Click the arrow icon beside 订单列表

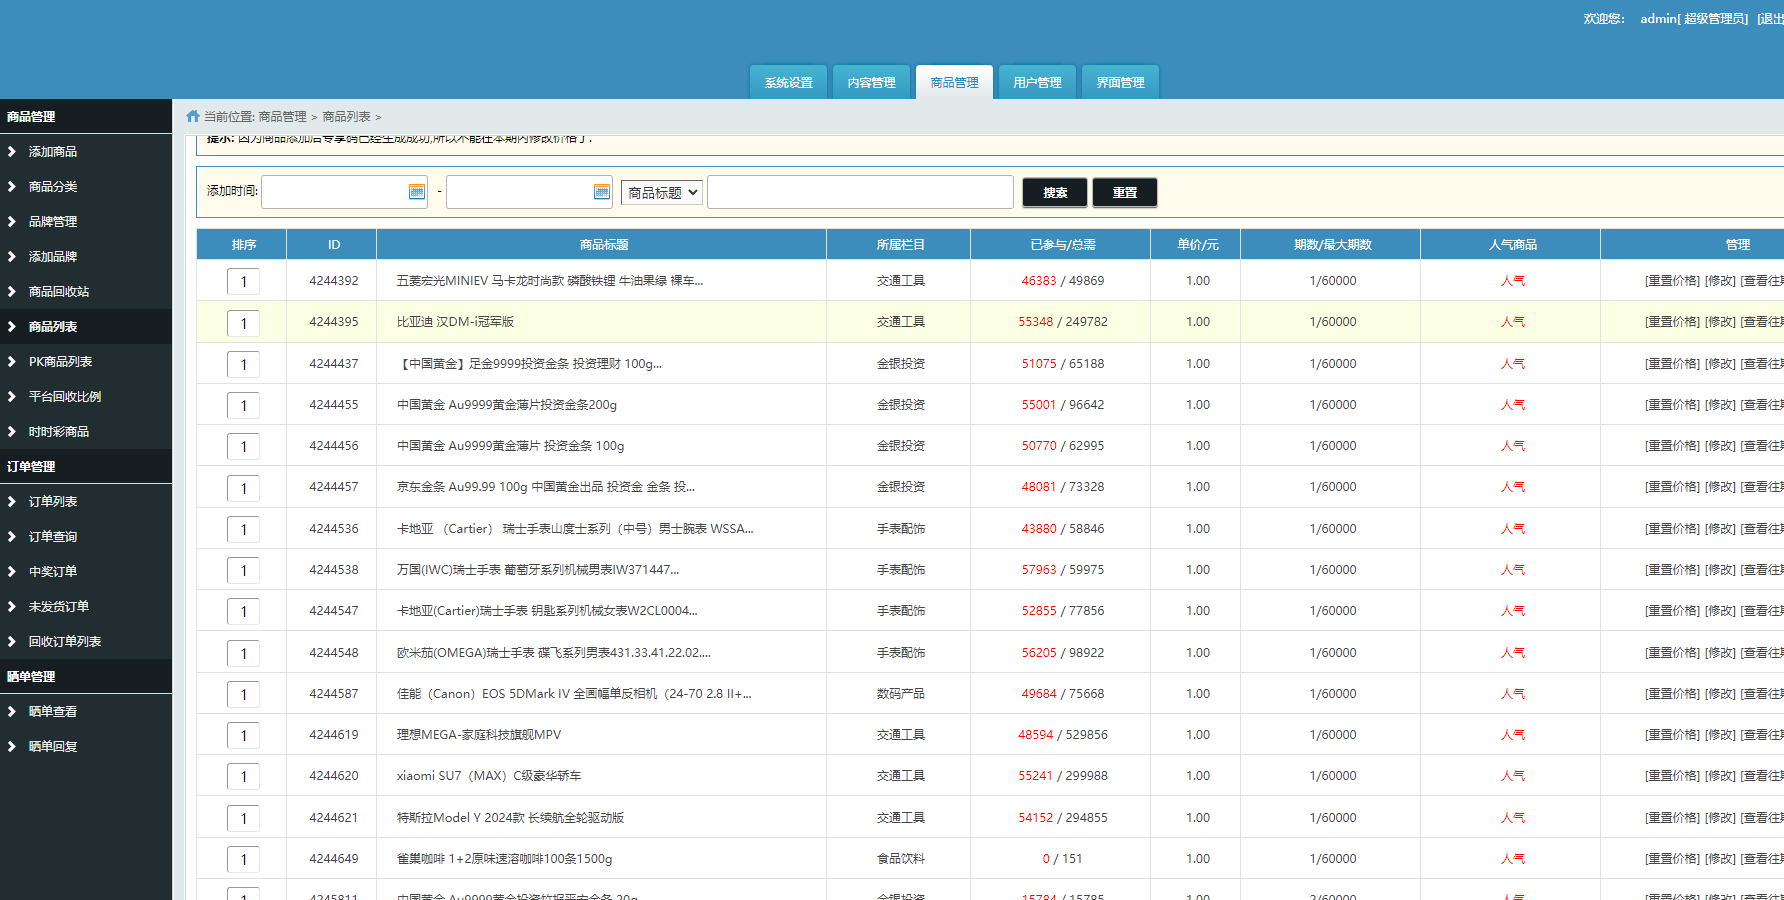12,502
